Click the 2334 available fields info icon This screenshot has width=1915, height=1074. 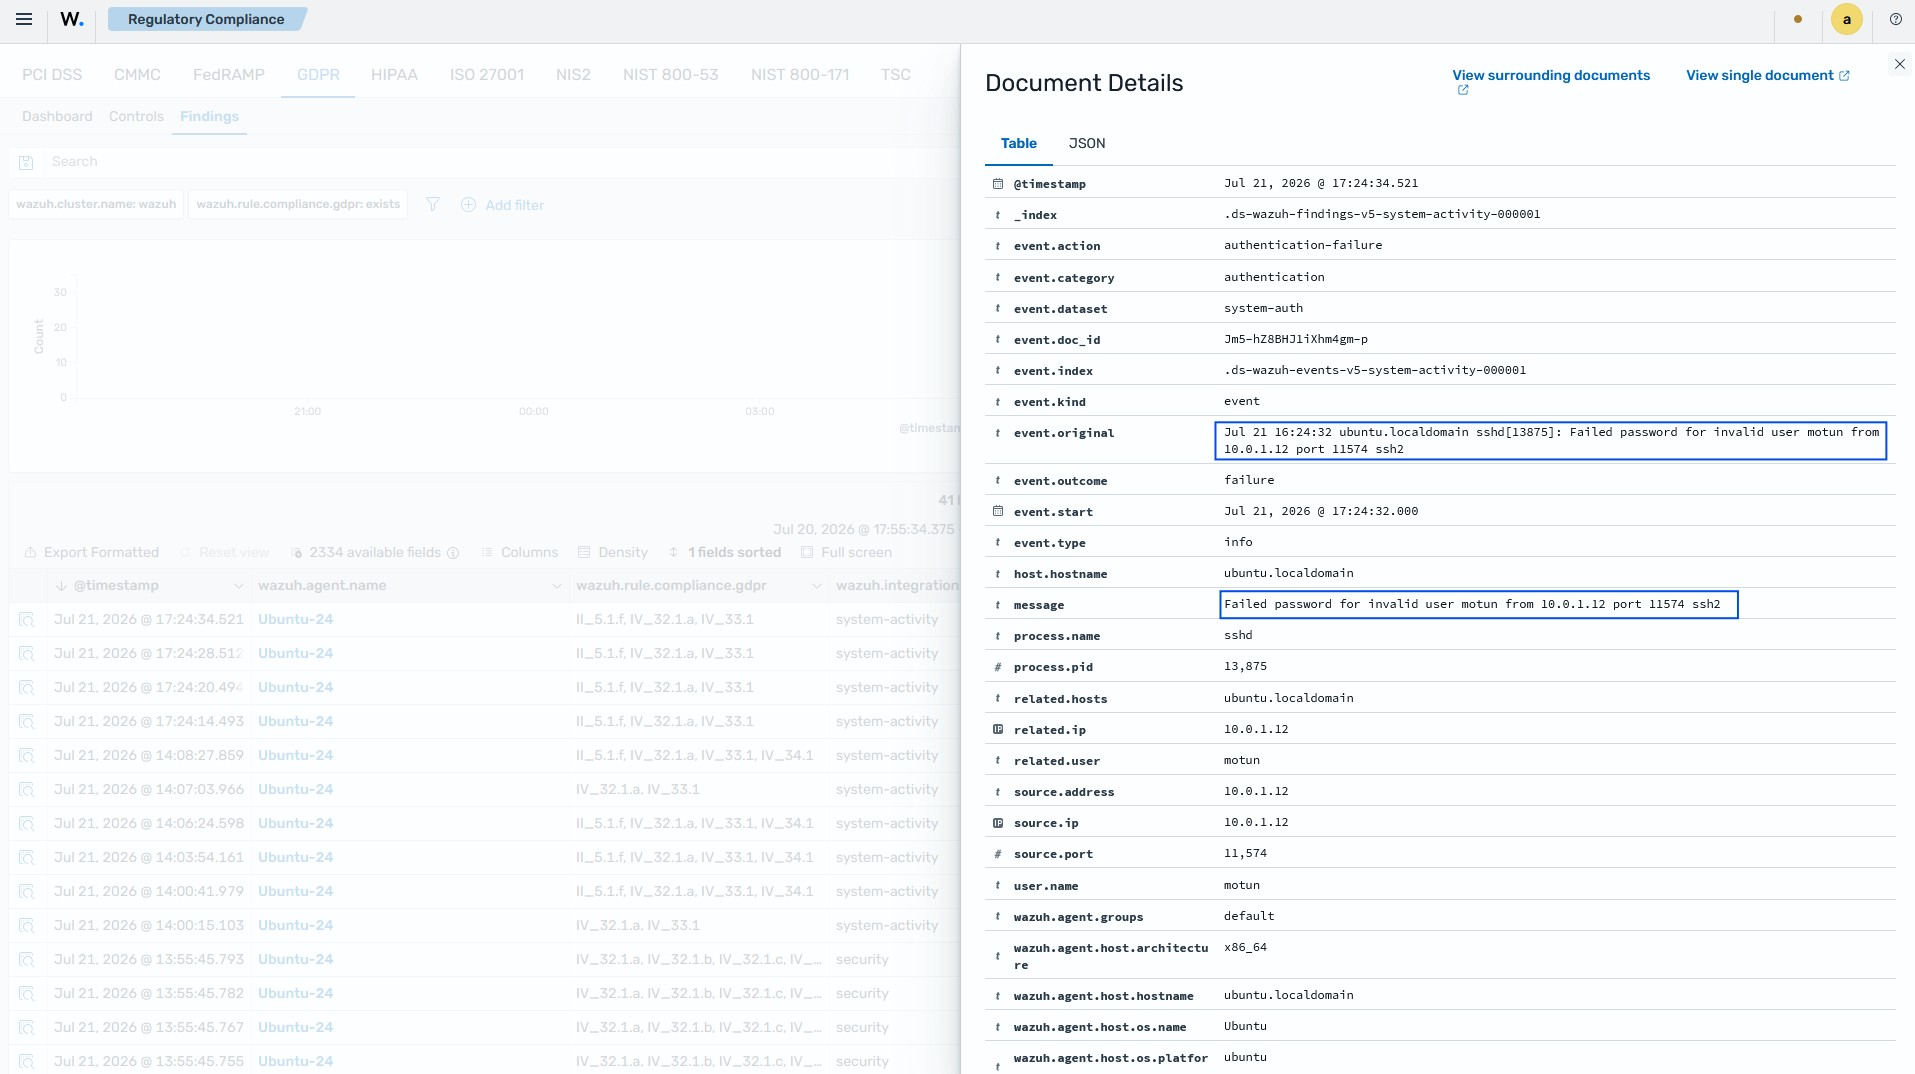pyautogui.click(x=453, y=553)
